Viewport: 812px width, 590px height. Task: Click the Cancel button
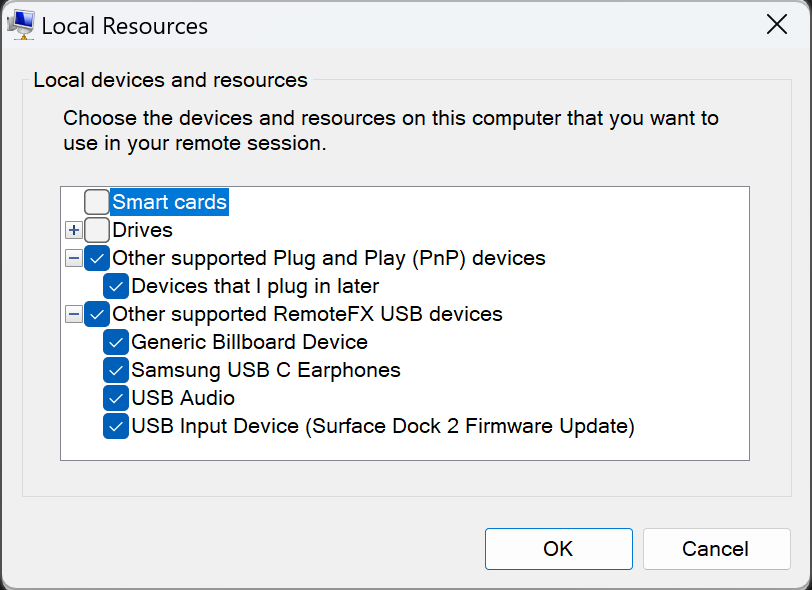tap(717, 549)
